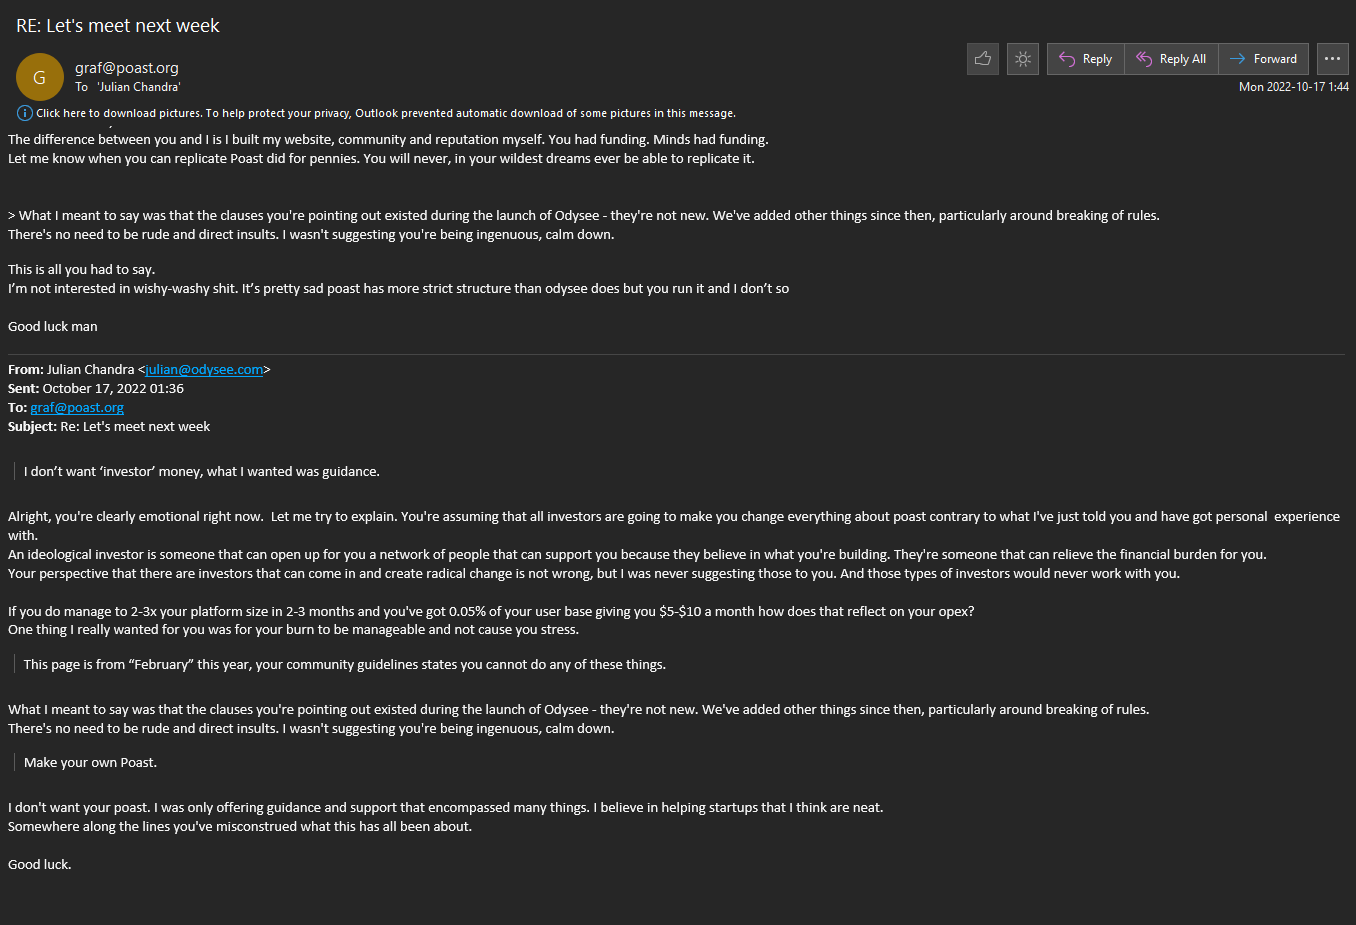Viewport: 1356px width, 925px height.
Task: Reply to the email from graf@poast.org
Action: pyautogui.click(x=1086, y=59)
